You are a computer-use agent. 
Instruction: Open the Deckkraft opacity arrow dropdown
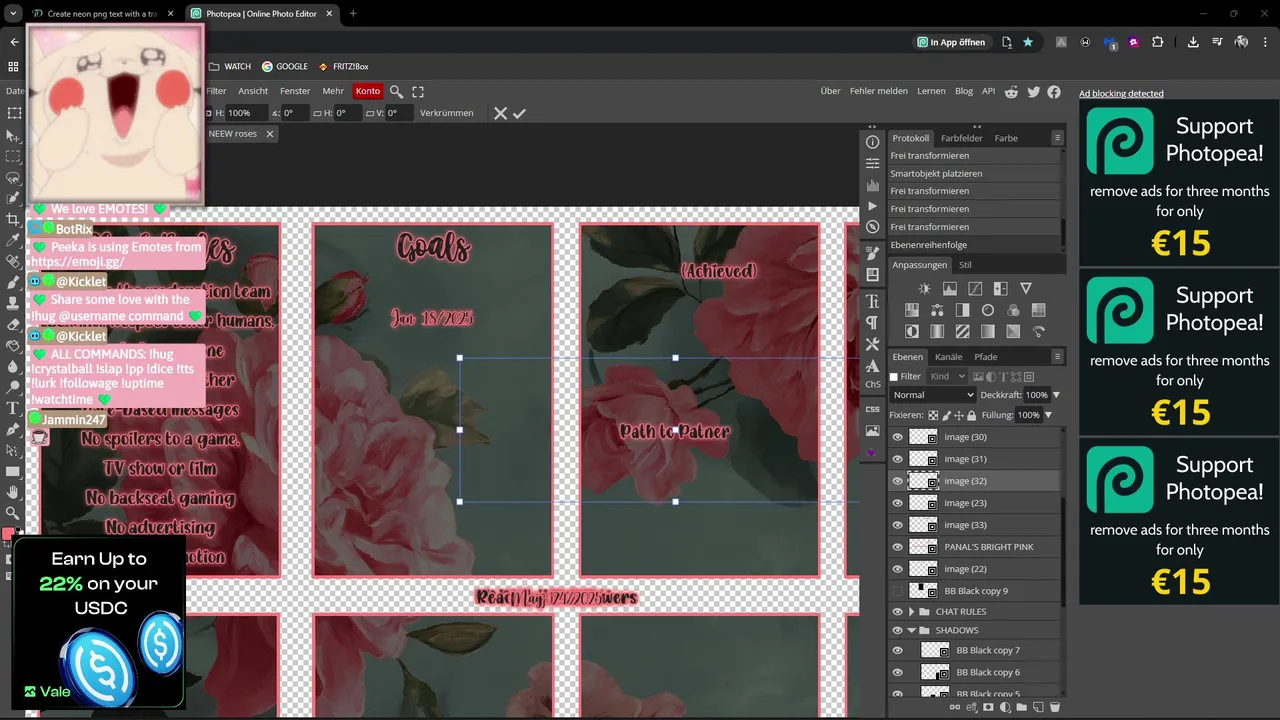click(1056, 395)
